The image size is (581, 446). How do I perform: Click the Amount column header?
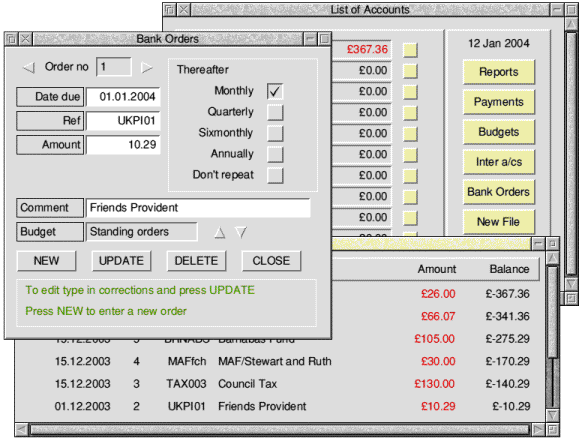[x=437, y=269]
